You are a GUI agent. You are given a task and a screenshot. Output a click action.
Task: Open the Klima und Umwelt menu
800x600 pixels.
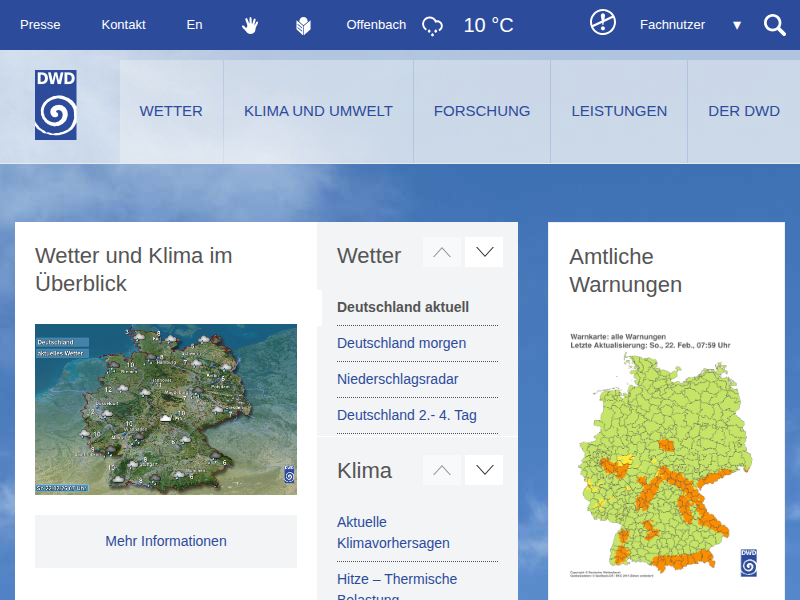tap(318, 111)
